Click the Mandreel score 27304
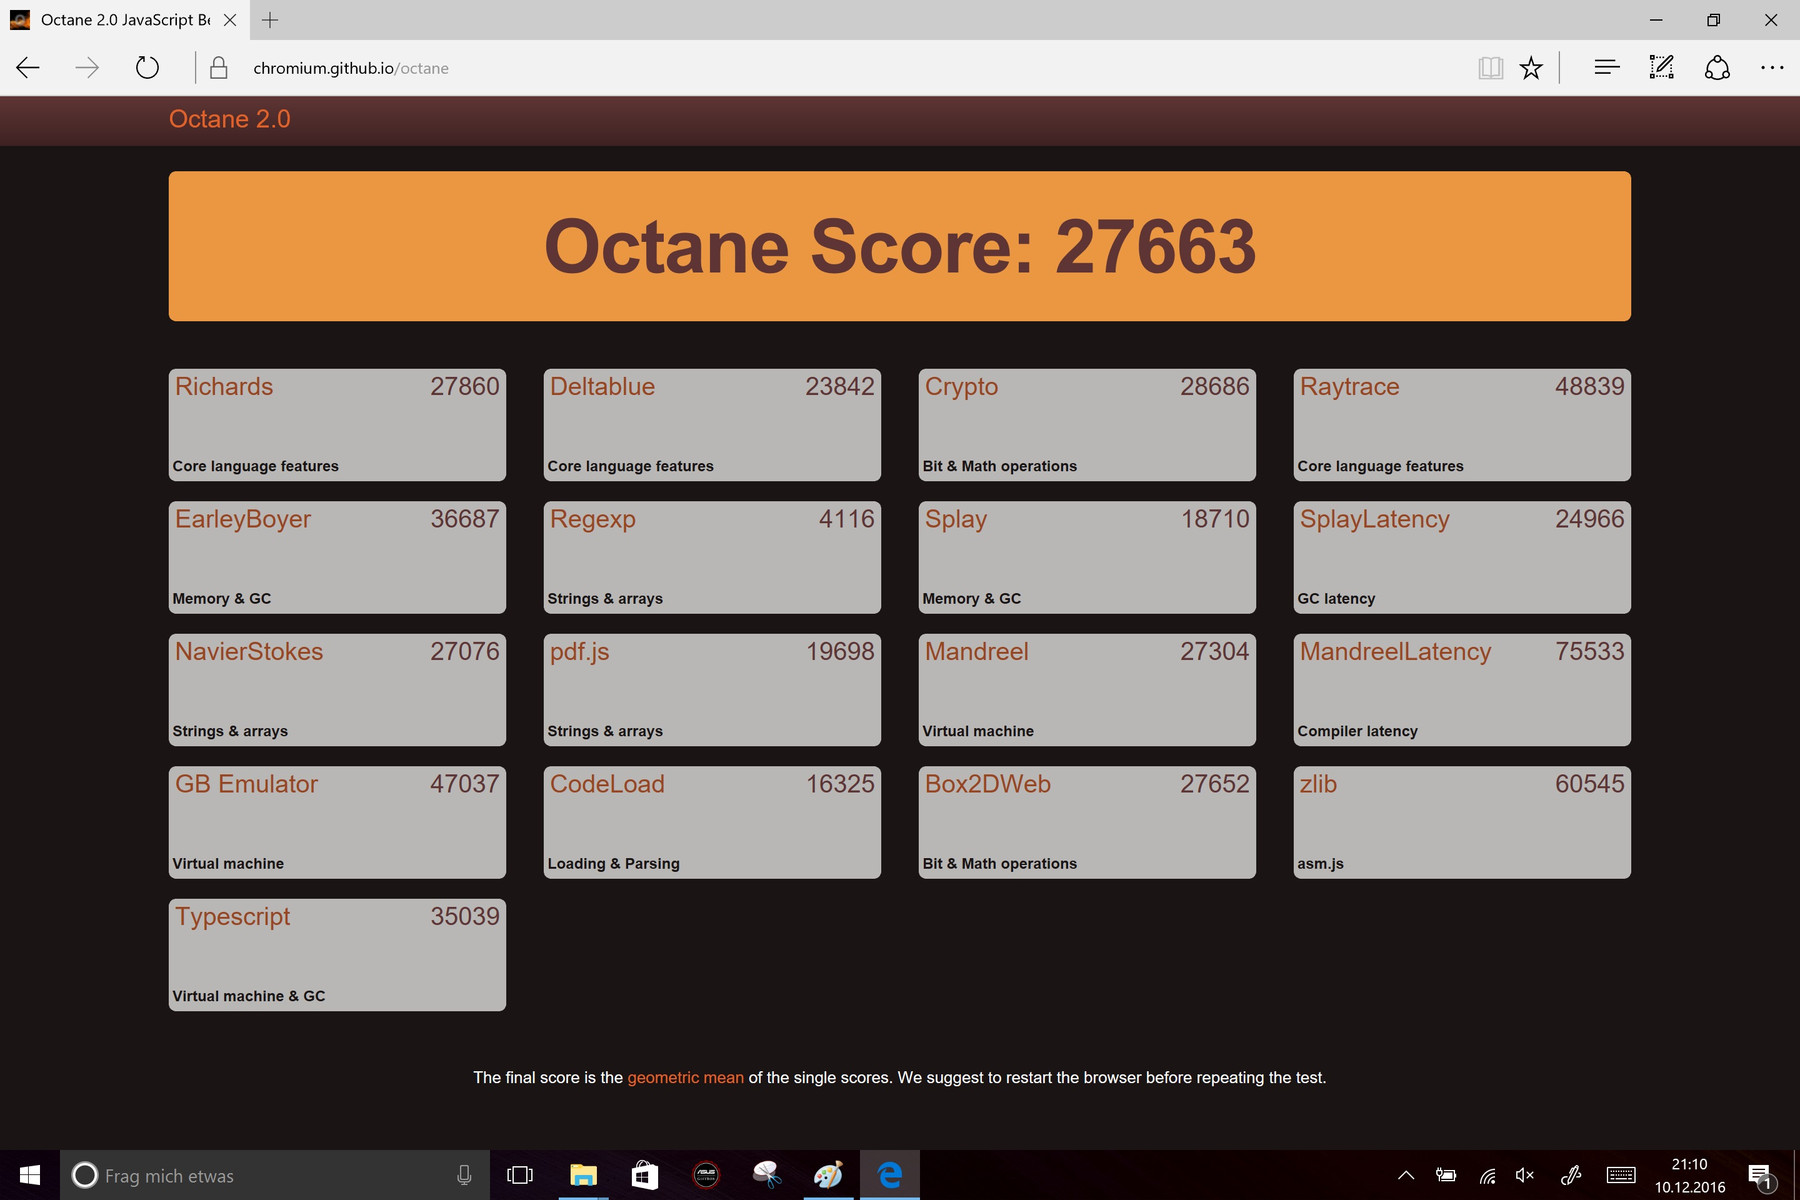This screenshot has width=1800, height=1200. [1215, 652]
